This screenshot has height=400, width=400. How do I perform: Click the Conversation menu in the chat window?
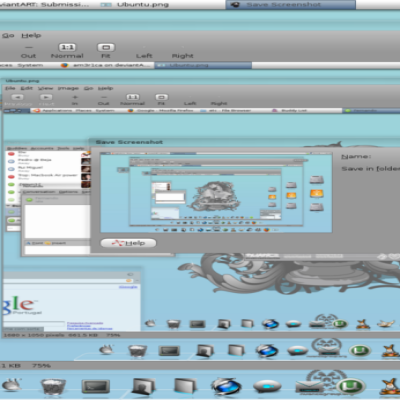[39, 192]
